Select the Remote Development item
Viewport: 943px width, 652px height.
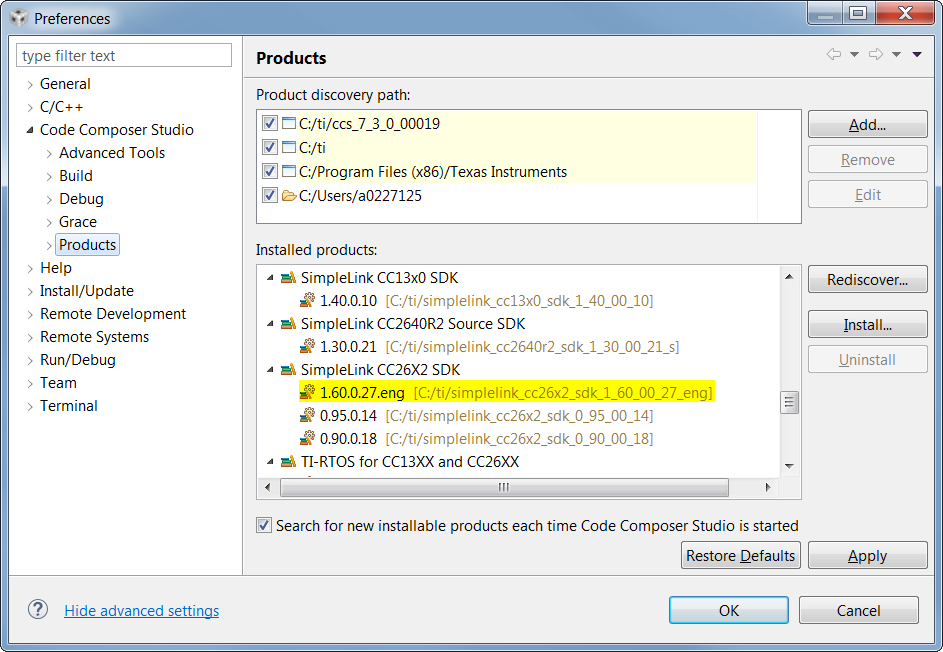(x=112, y=313)
